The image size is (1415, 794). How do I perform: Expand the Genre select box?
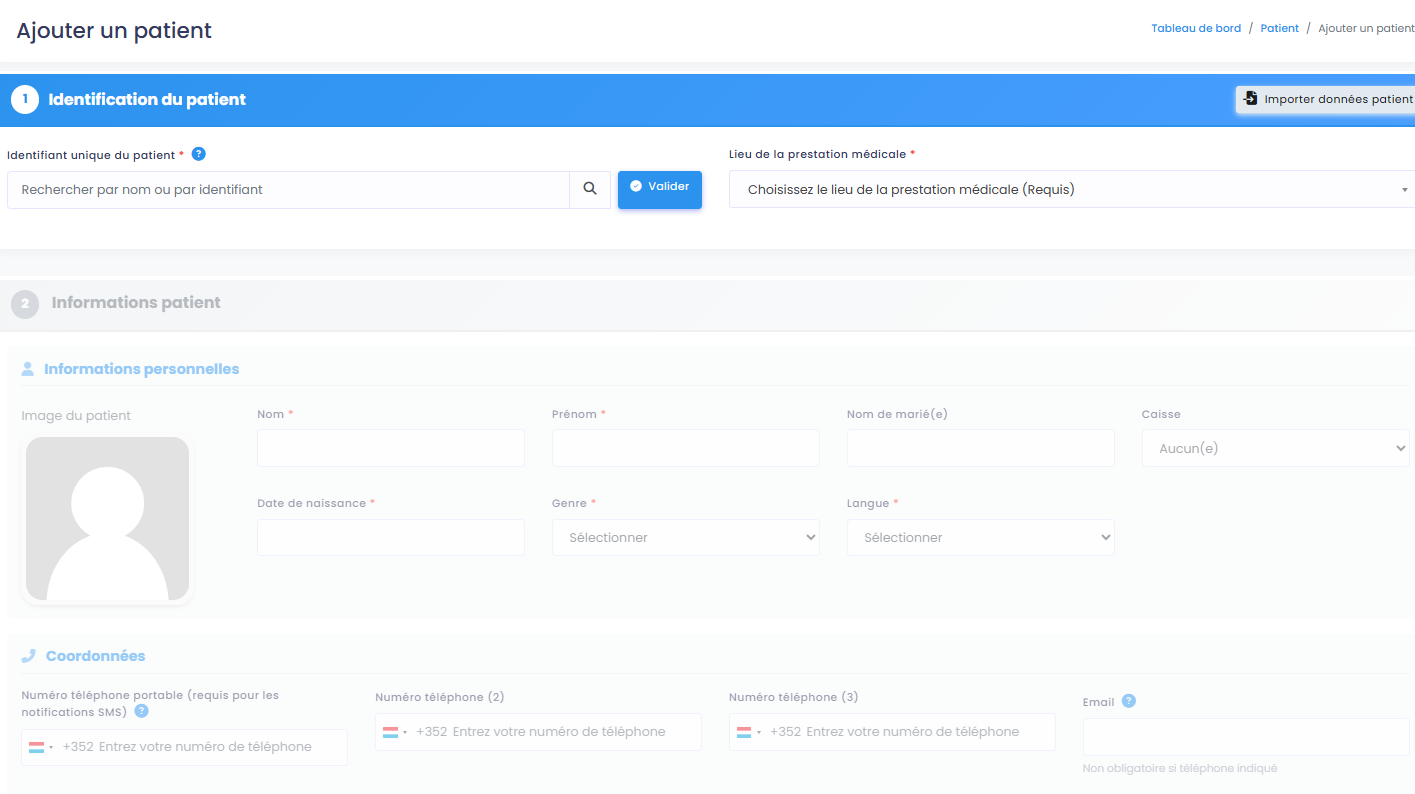click(x=685, y=537)
